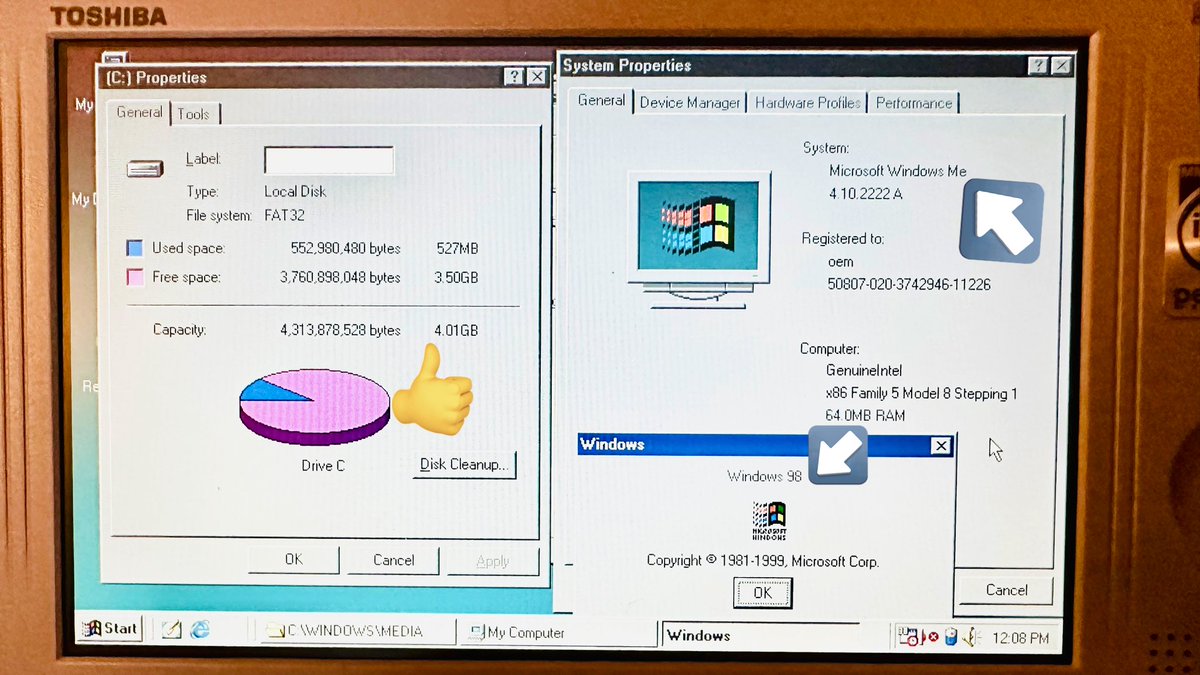Click the Show Desktop Quick Launch icon
Image resolution: width=1200 pixels, height=675 pixels.
pos(170,629)
